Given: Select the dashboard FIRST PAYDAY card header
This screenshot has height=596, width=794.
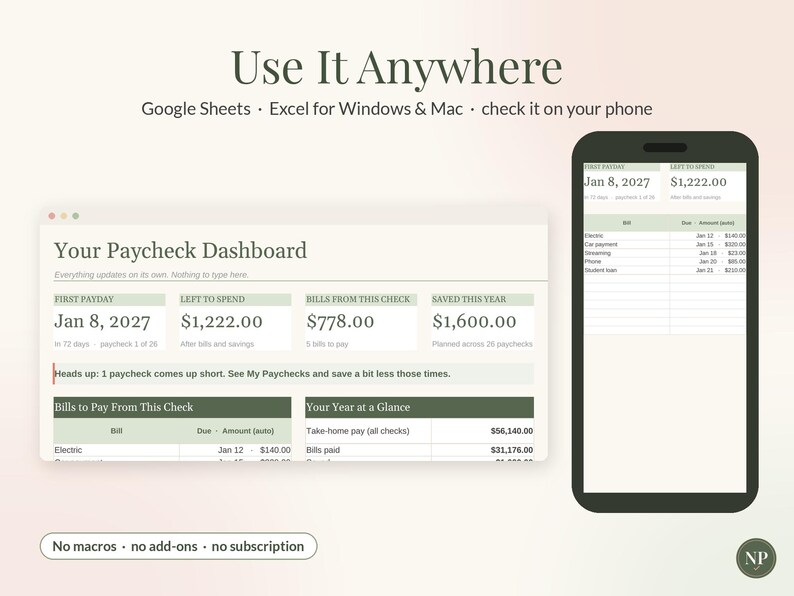Looking at the screenshot, I should click(109, 299).
